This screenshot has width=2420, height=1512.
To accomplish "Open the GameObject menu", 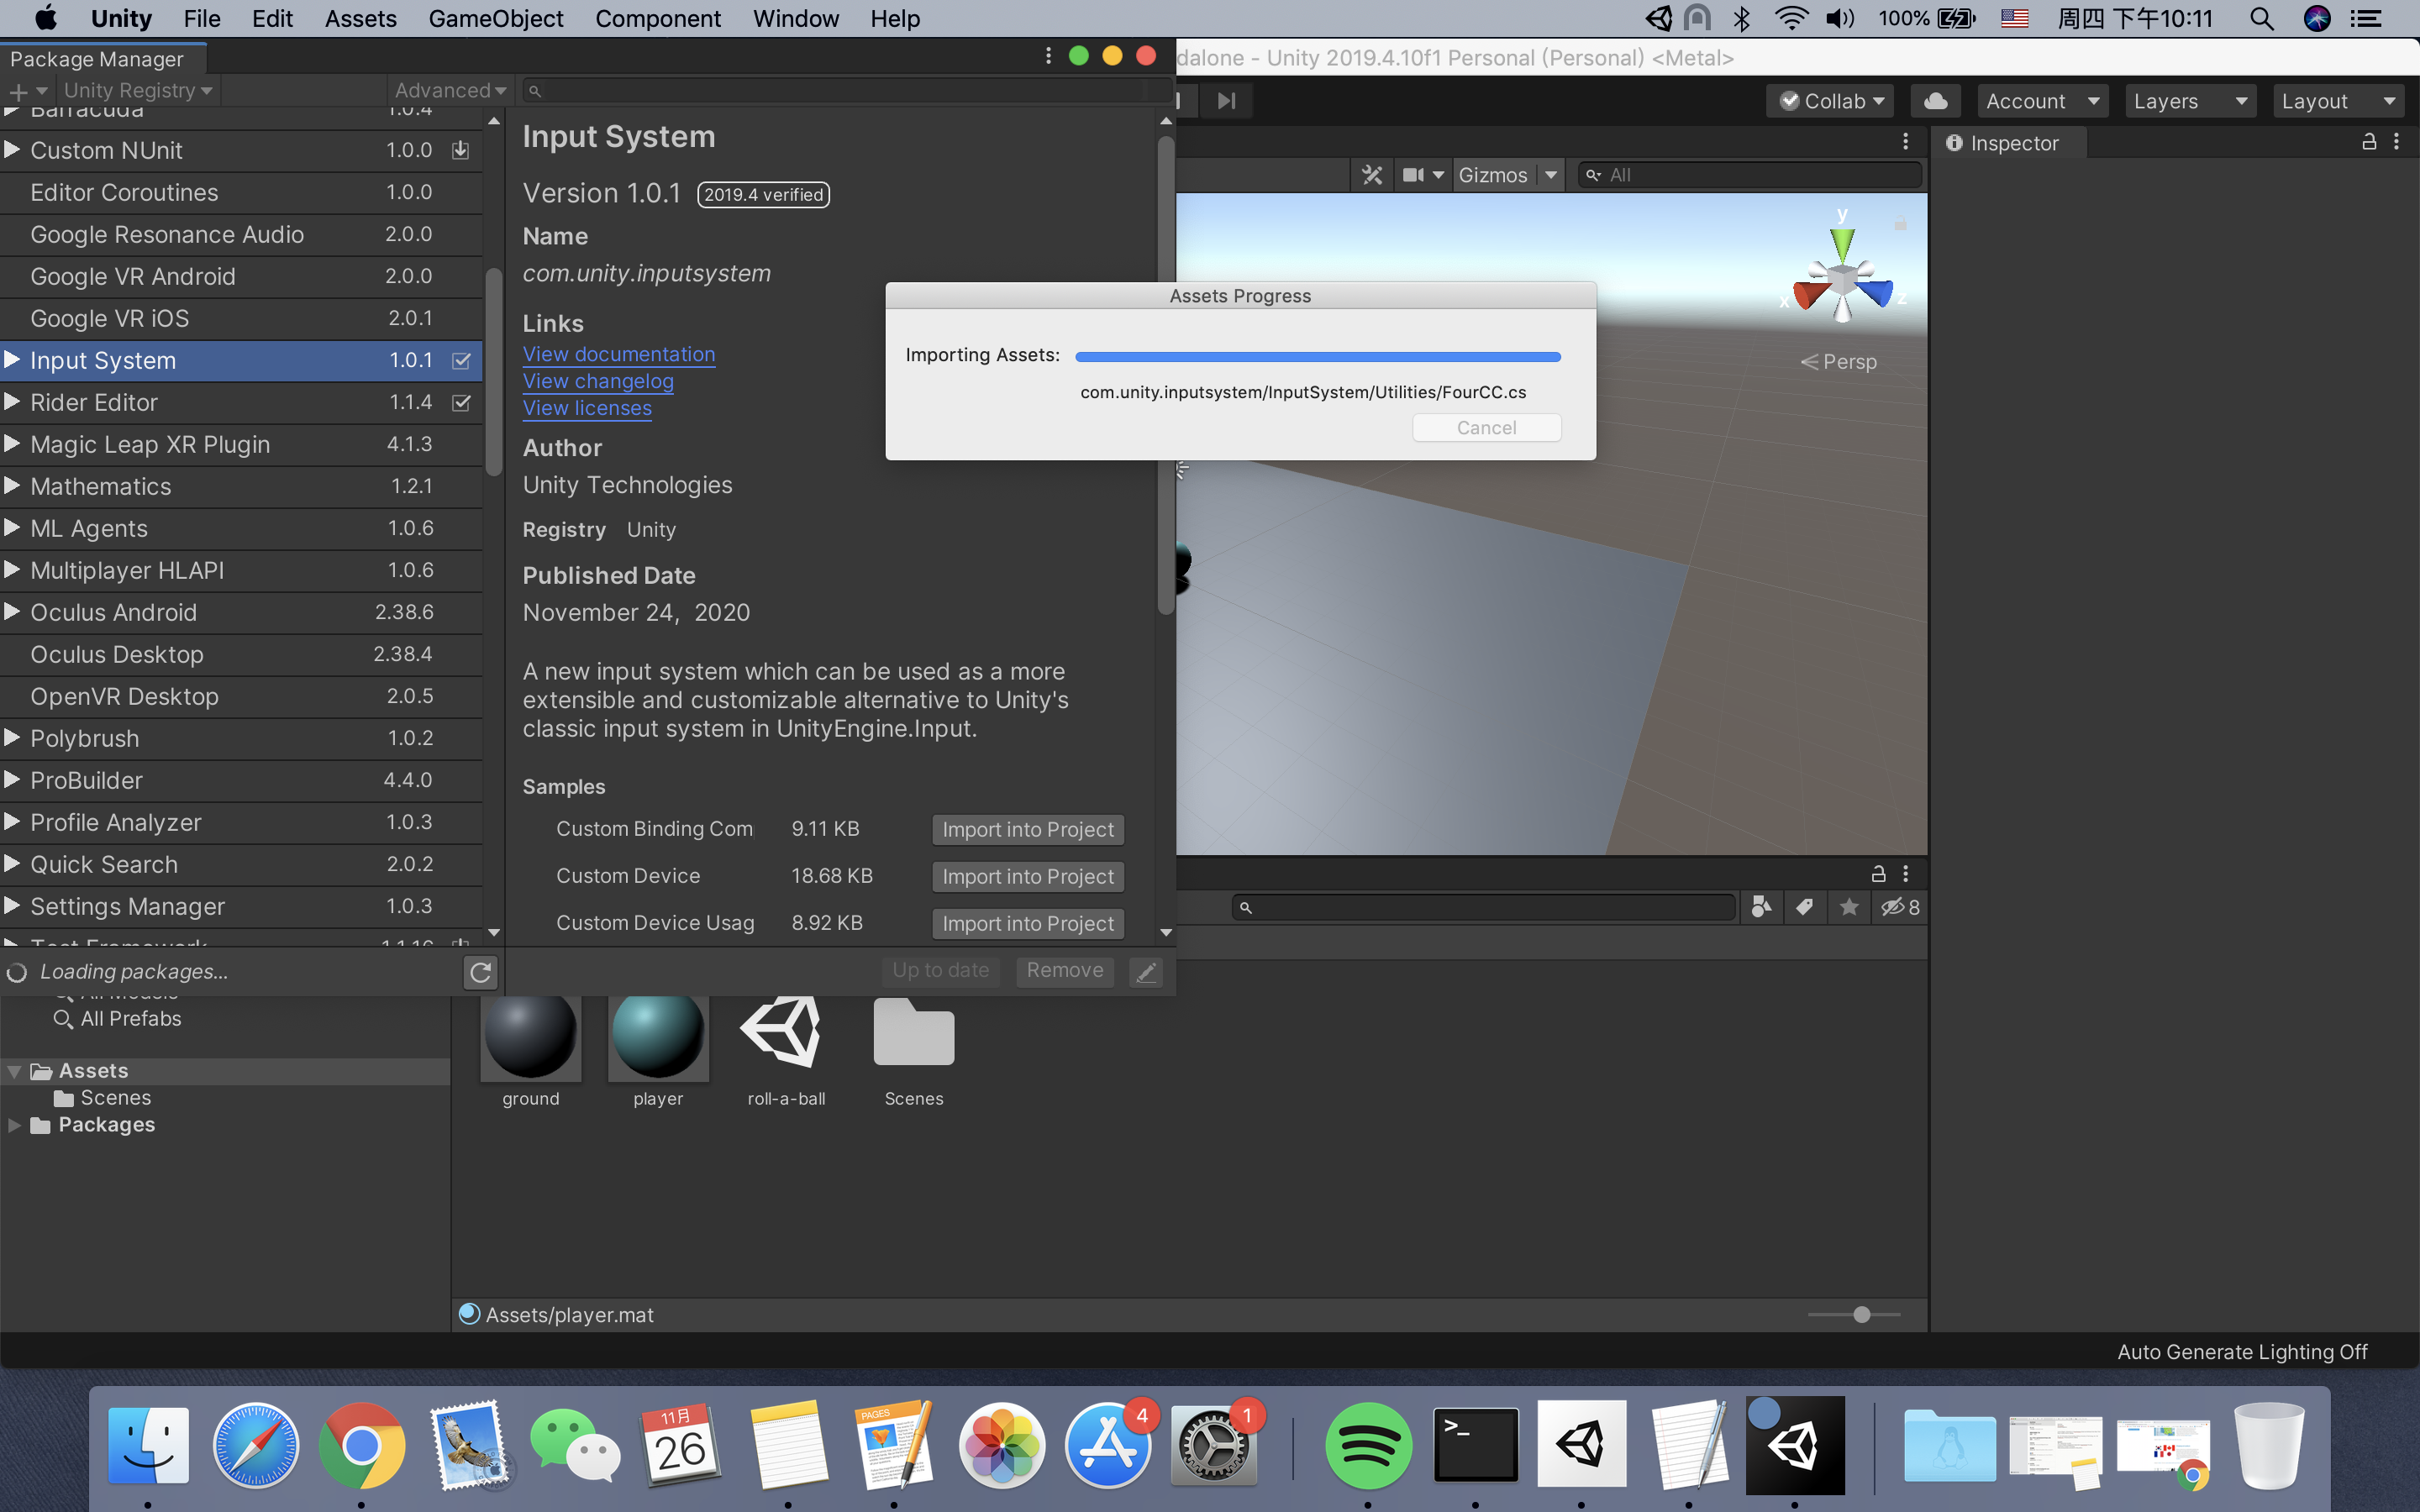I will tap(496, 18).
